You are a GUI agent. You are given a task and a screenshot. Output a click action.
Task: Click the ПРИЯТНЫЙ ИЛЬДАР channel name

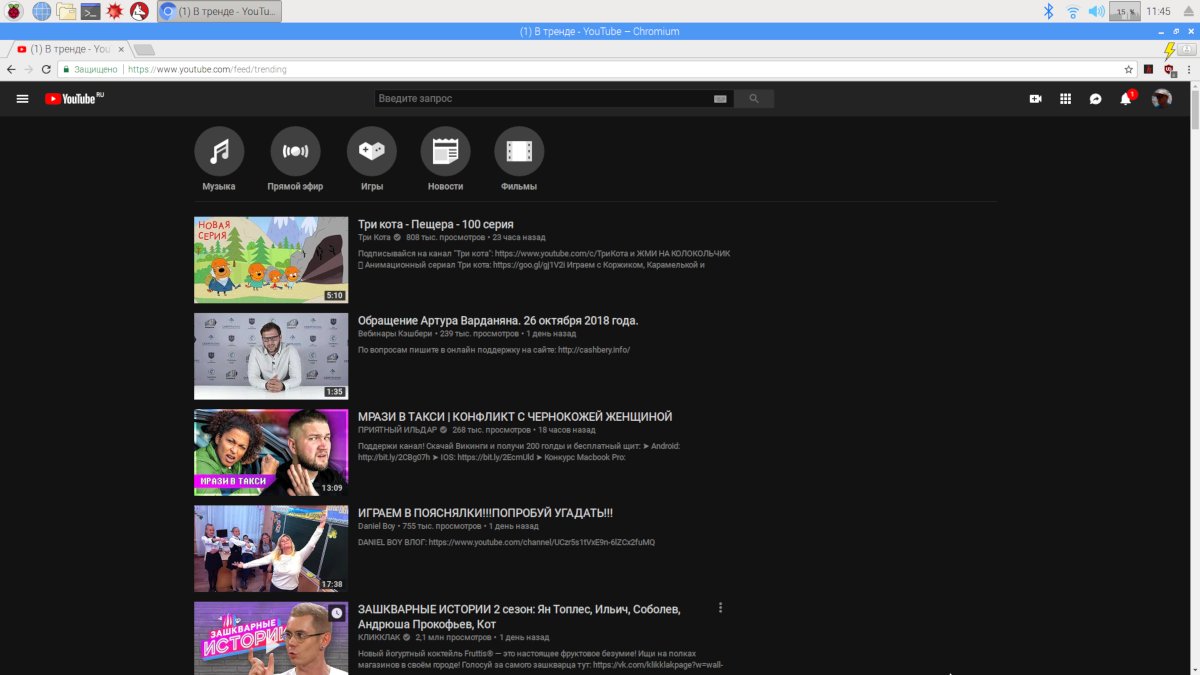tap(397, 430)
